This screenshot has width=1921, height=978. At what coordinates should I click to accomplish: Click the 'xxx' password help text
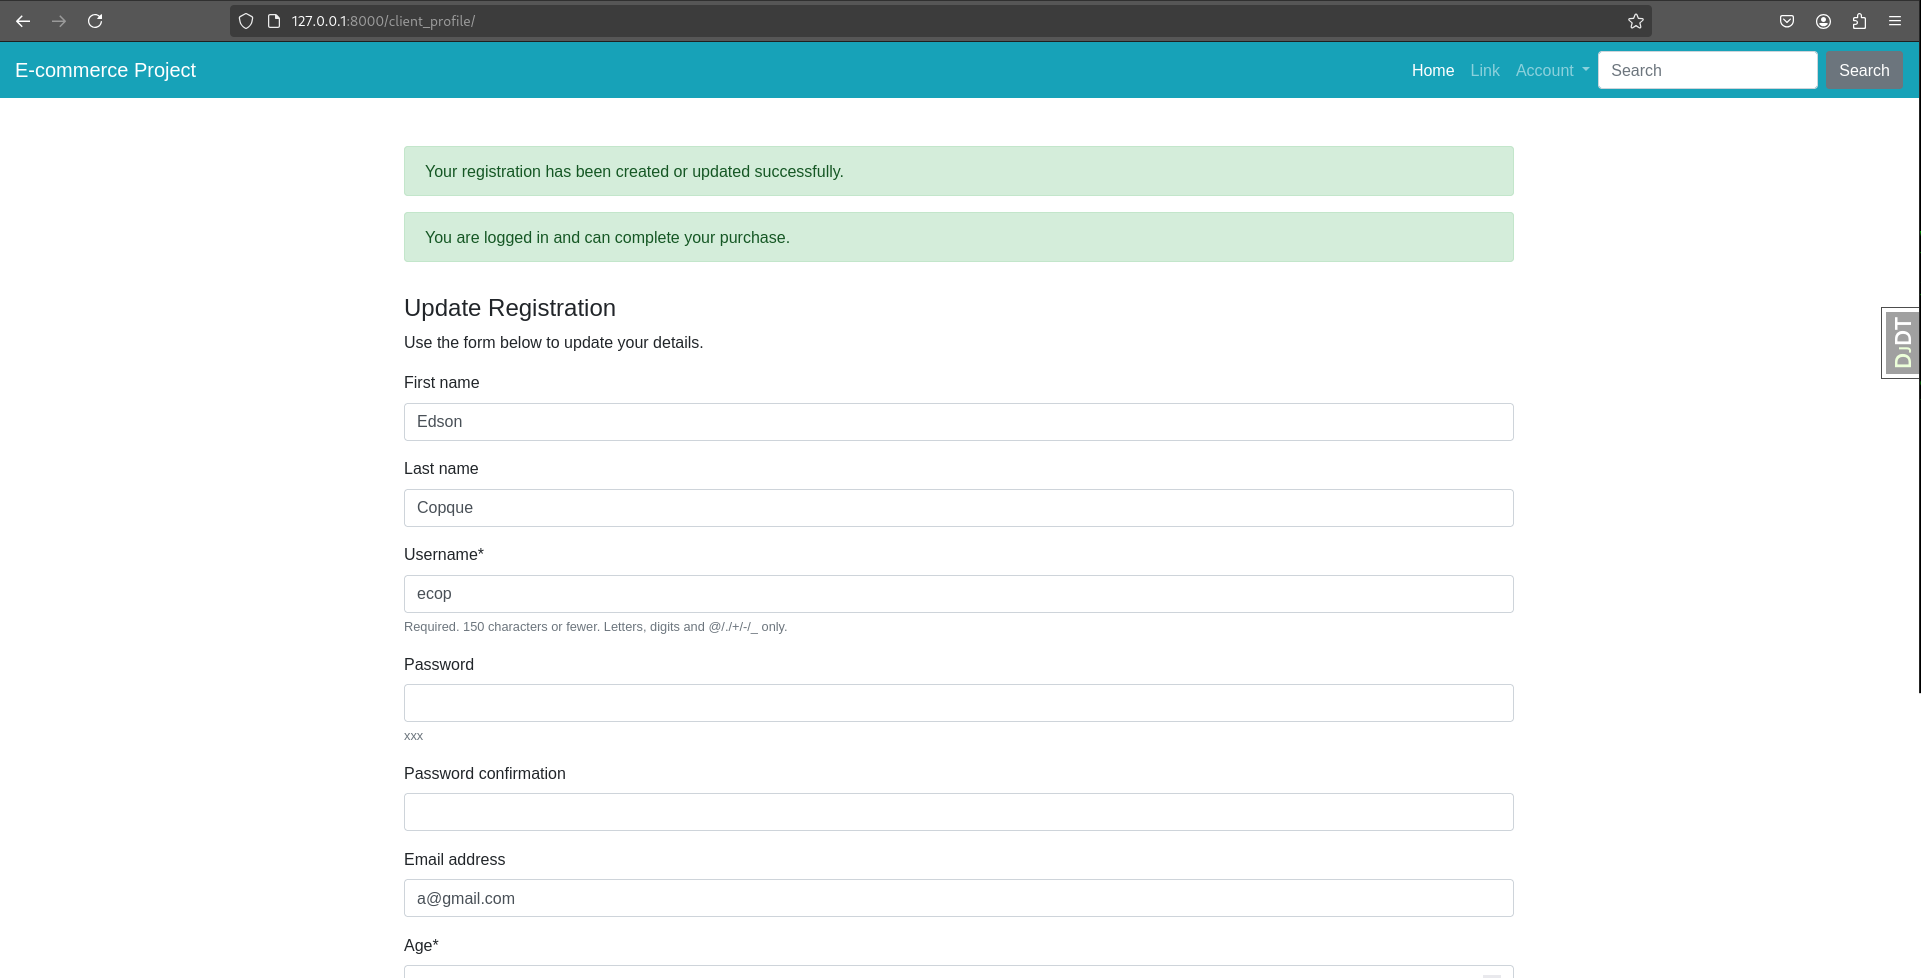tap(413, 736)
